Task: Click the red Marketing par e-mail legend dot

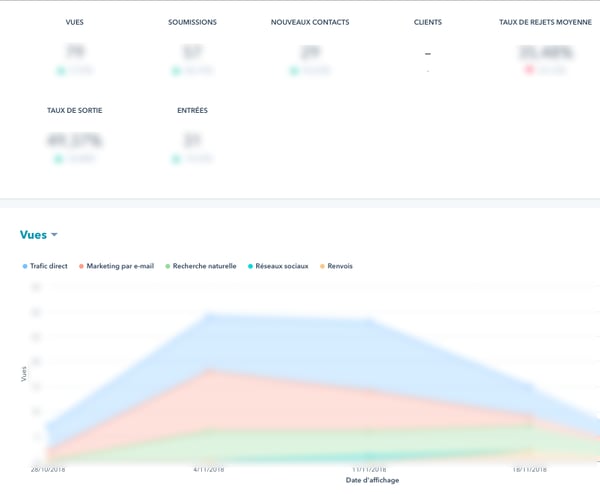Action: point(81,266)
